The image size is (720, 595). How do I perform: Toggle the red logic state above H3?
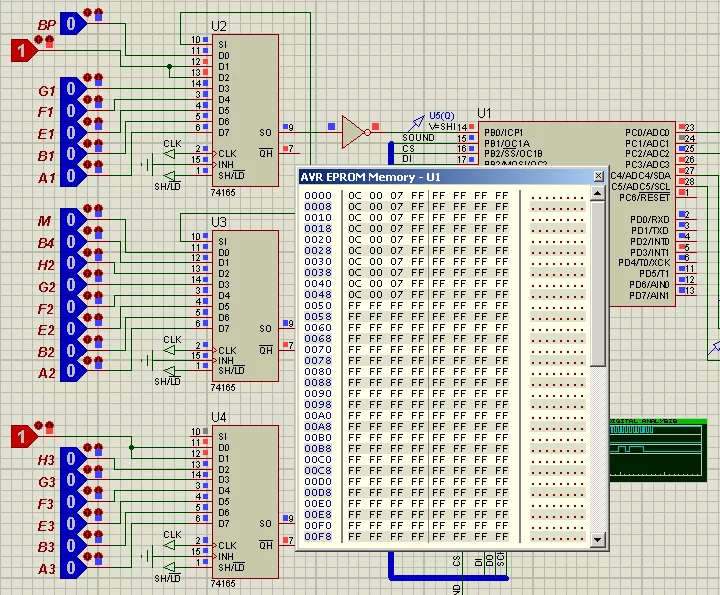pyautogui.click(x=21, y=436)
